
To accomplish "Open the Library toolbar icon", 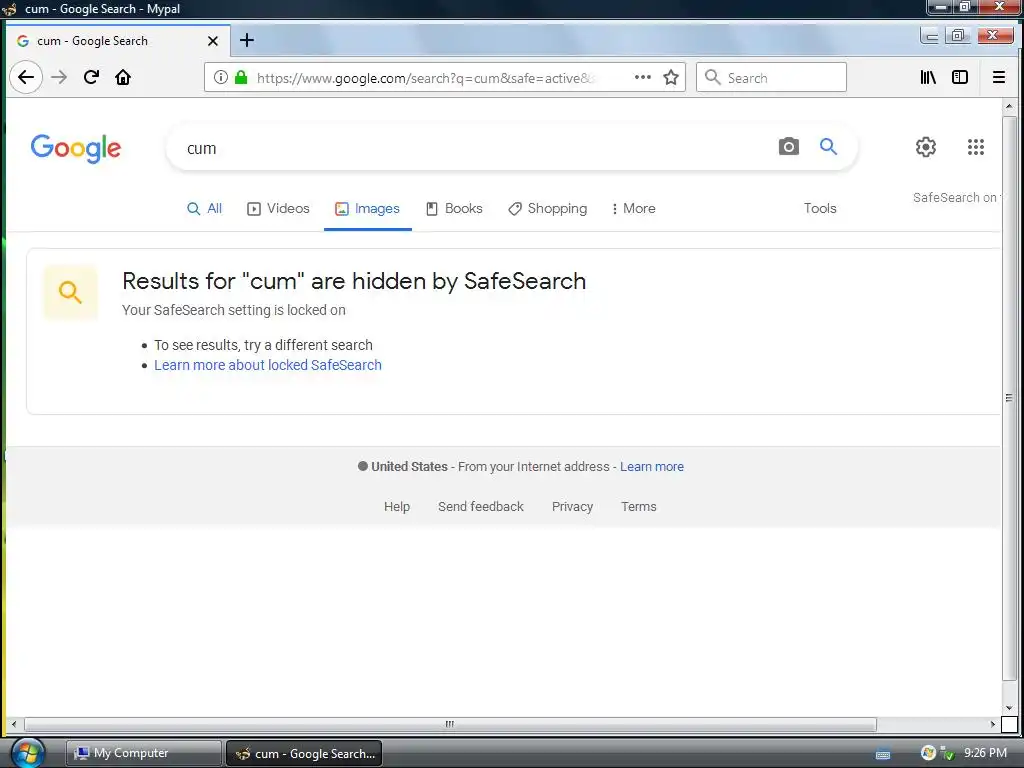I will tap(928, 77).
